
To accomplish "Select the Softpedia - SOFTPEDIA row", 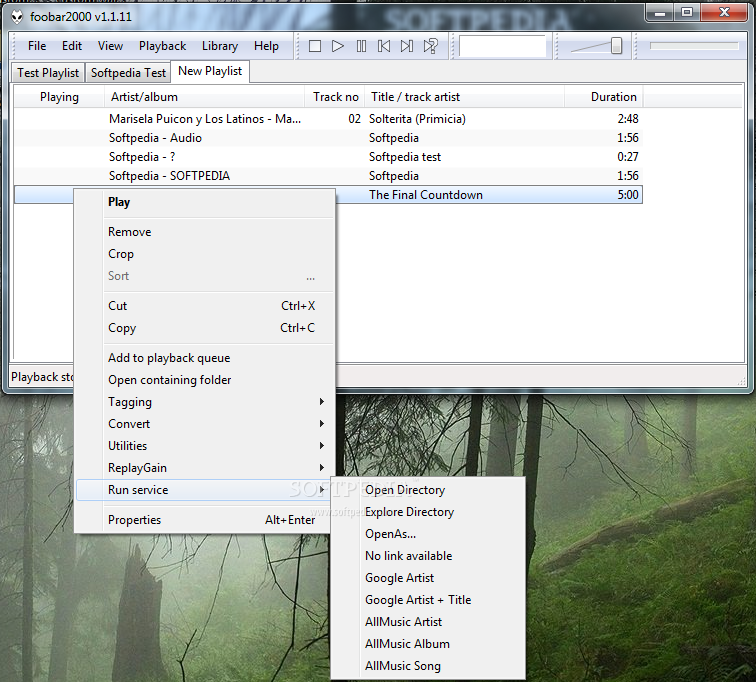I will (x=328, y=176).
